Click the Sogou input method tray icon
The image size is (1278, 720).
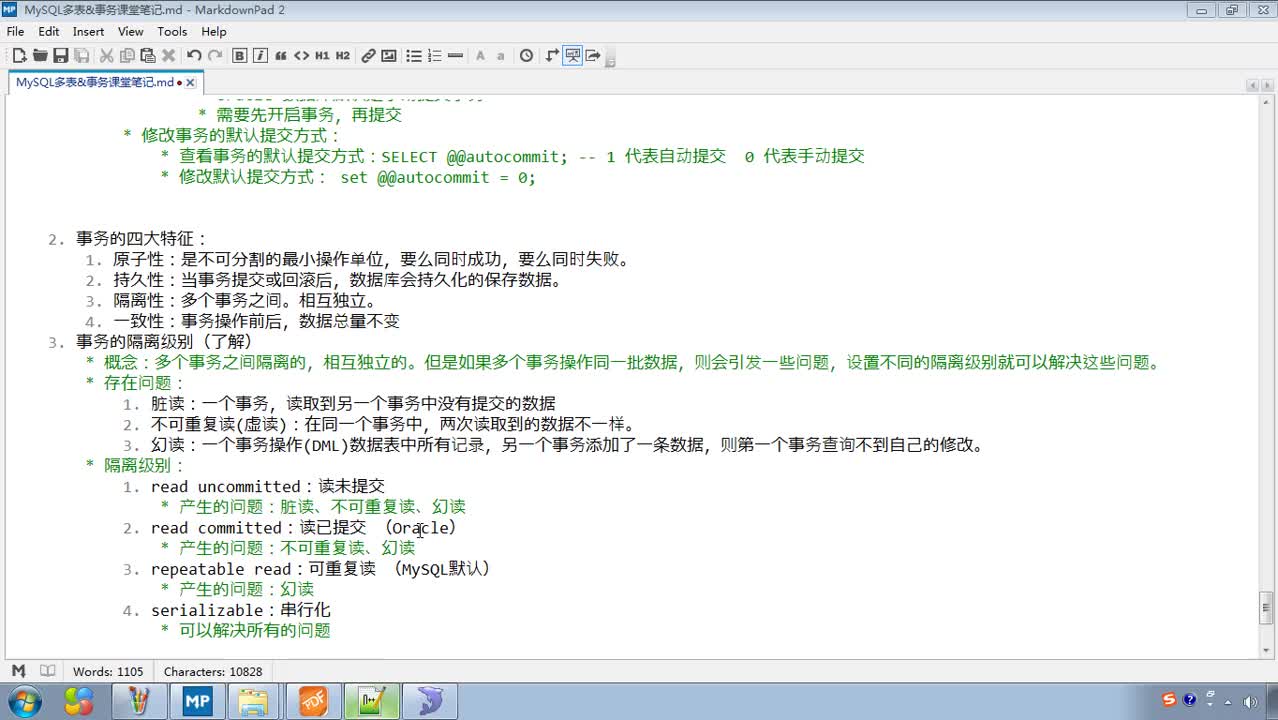coord(1169,700)
